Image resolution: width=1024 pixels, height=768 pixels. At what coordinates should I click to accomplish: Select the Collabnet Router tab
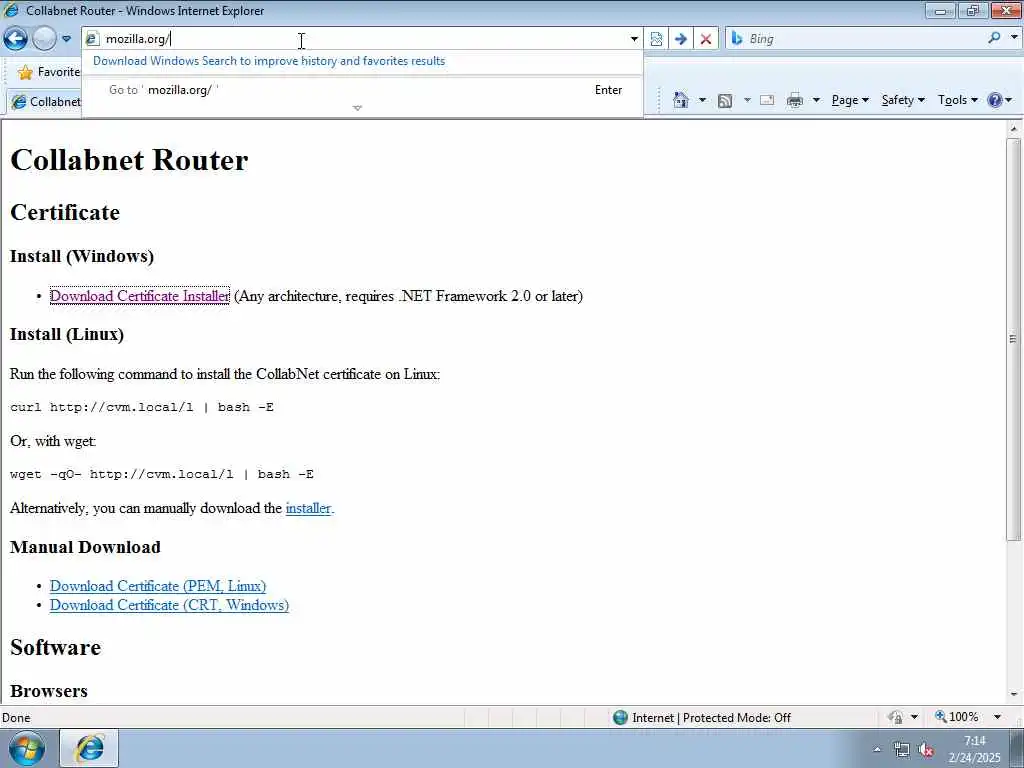coord(44,102)
